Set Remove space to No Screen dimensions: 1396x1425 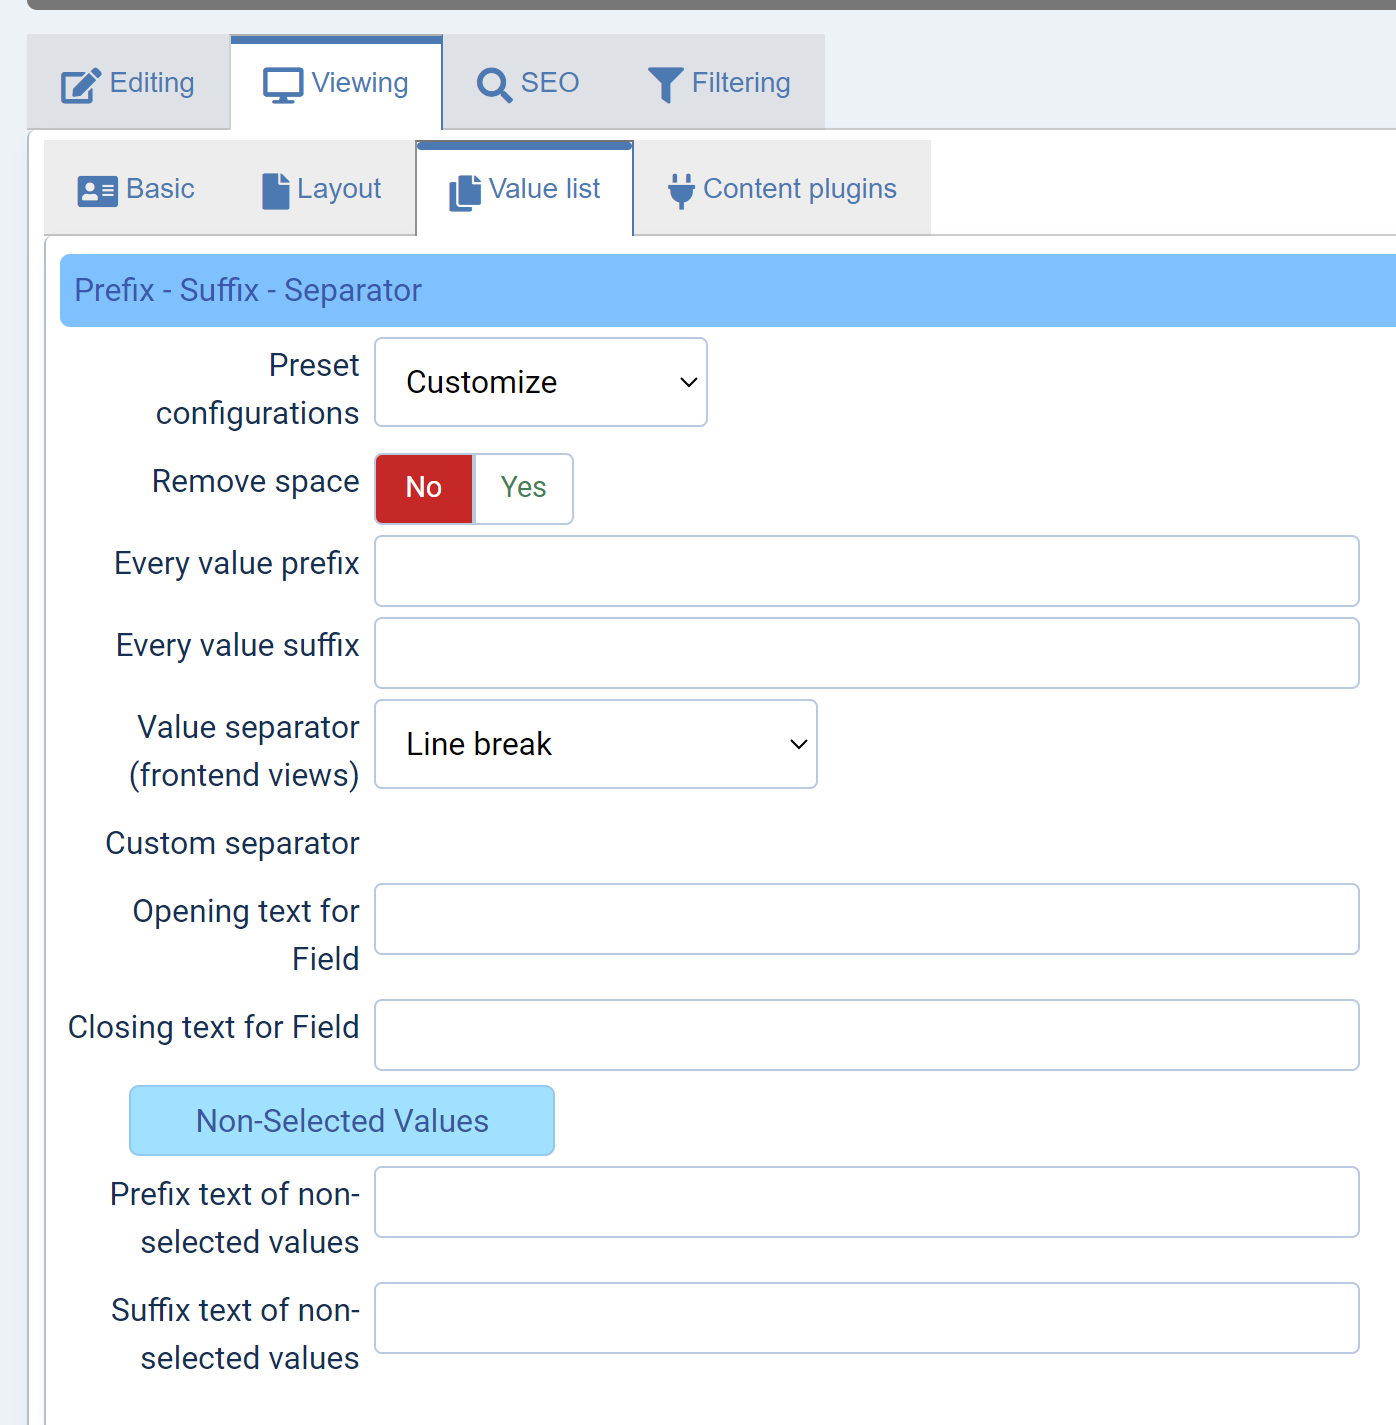pos(424,488)
